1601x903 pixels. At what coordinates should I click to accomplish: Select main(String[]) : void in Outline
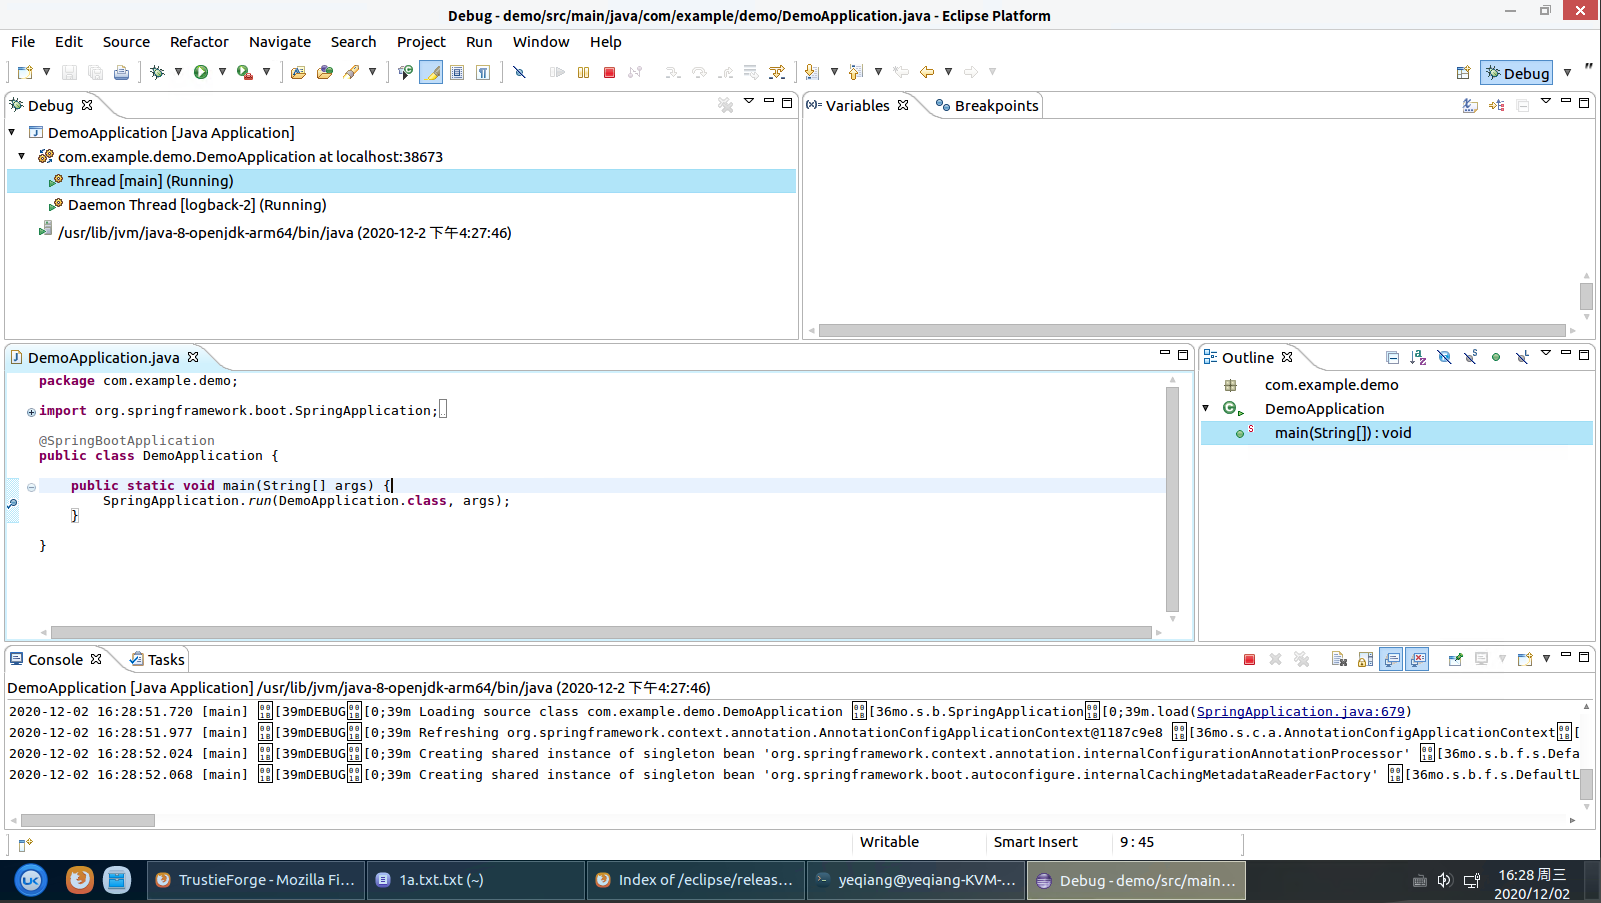pos(1396,433)
